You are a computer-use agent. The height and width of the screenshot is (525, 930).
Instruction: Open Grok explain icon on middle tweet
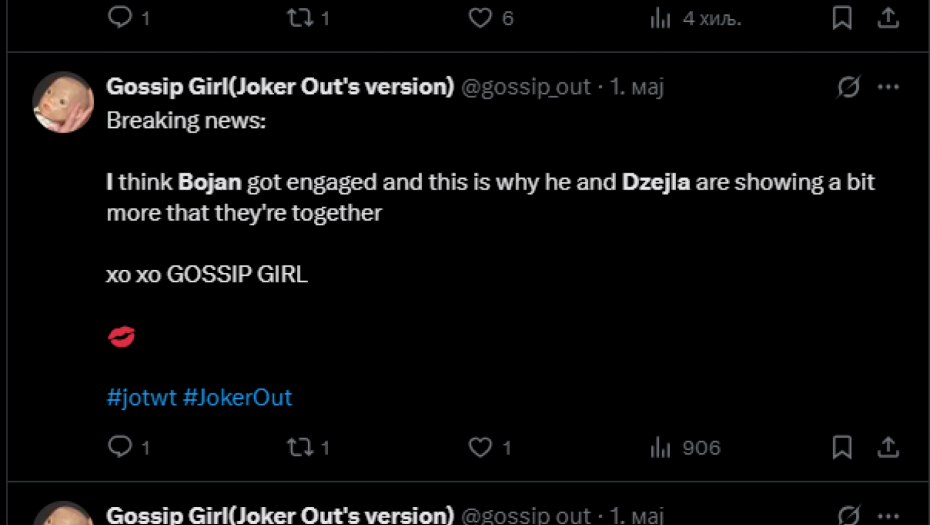(848, 87)
